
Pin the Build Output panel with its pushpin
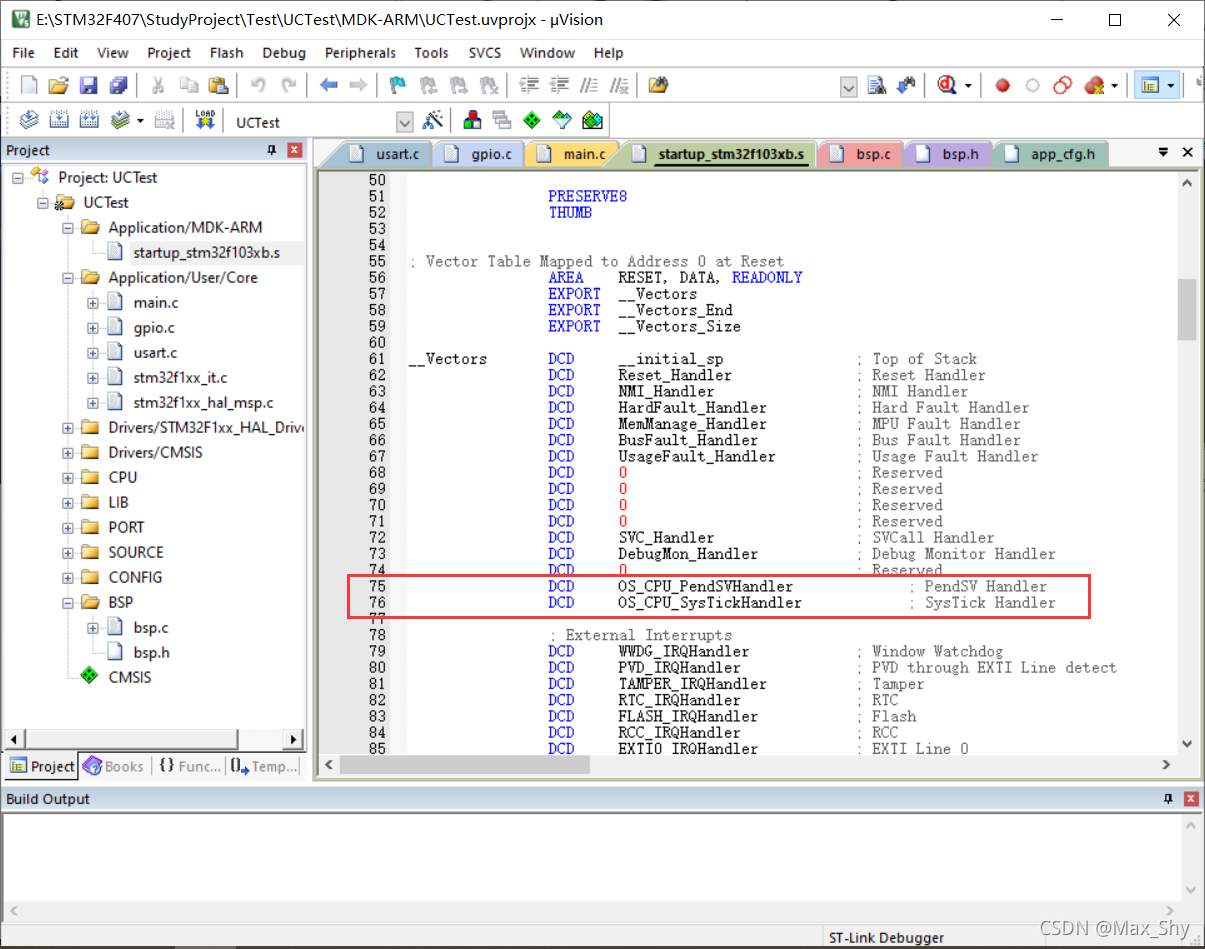(x=1168, y=799)
